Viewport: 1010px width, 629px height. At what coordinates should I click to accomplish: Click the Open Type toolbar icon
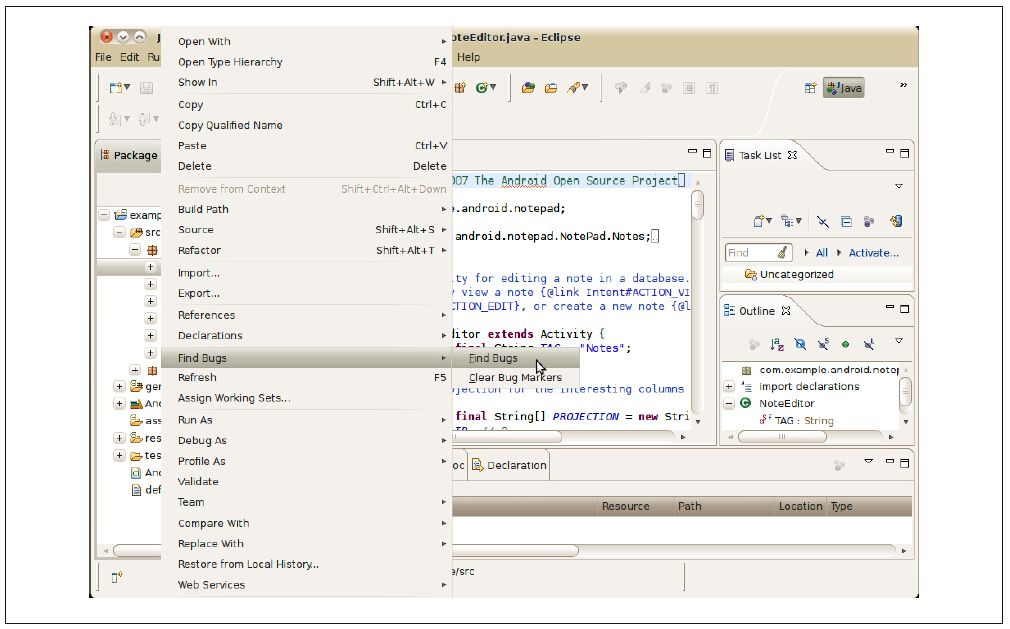[x=528, y=88]
